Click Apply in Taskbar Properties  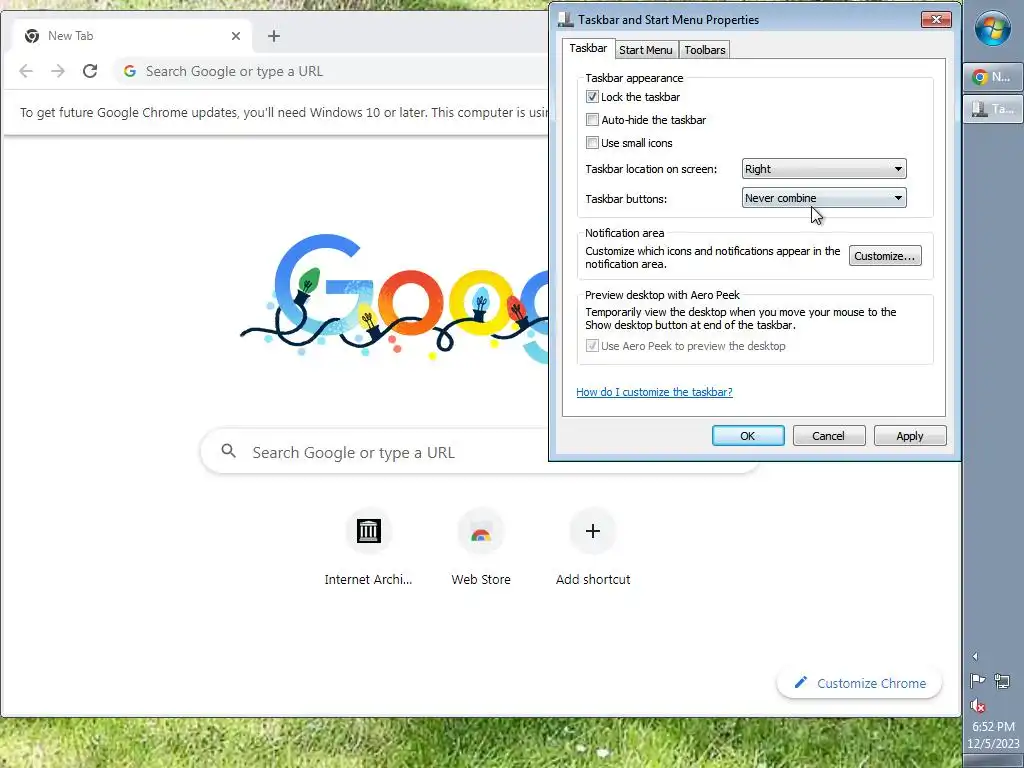[x=910, y=436]
